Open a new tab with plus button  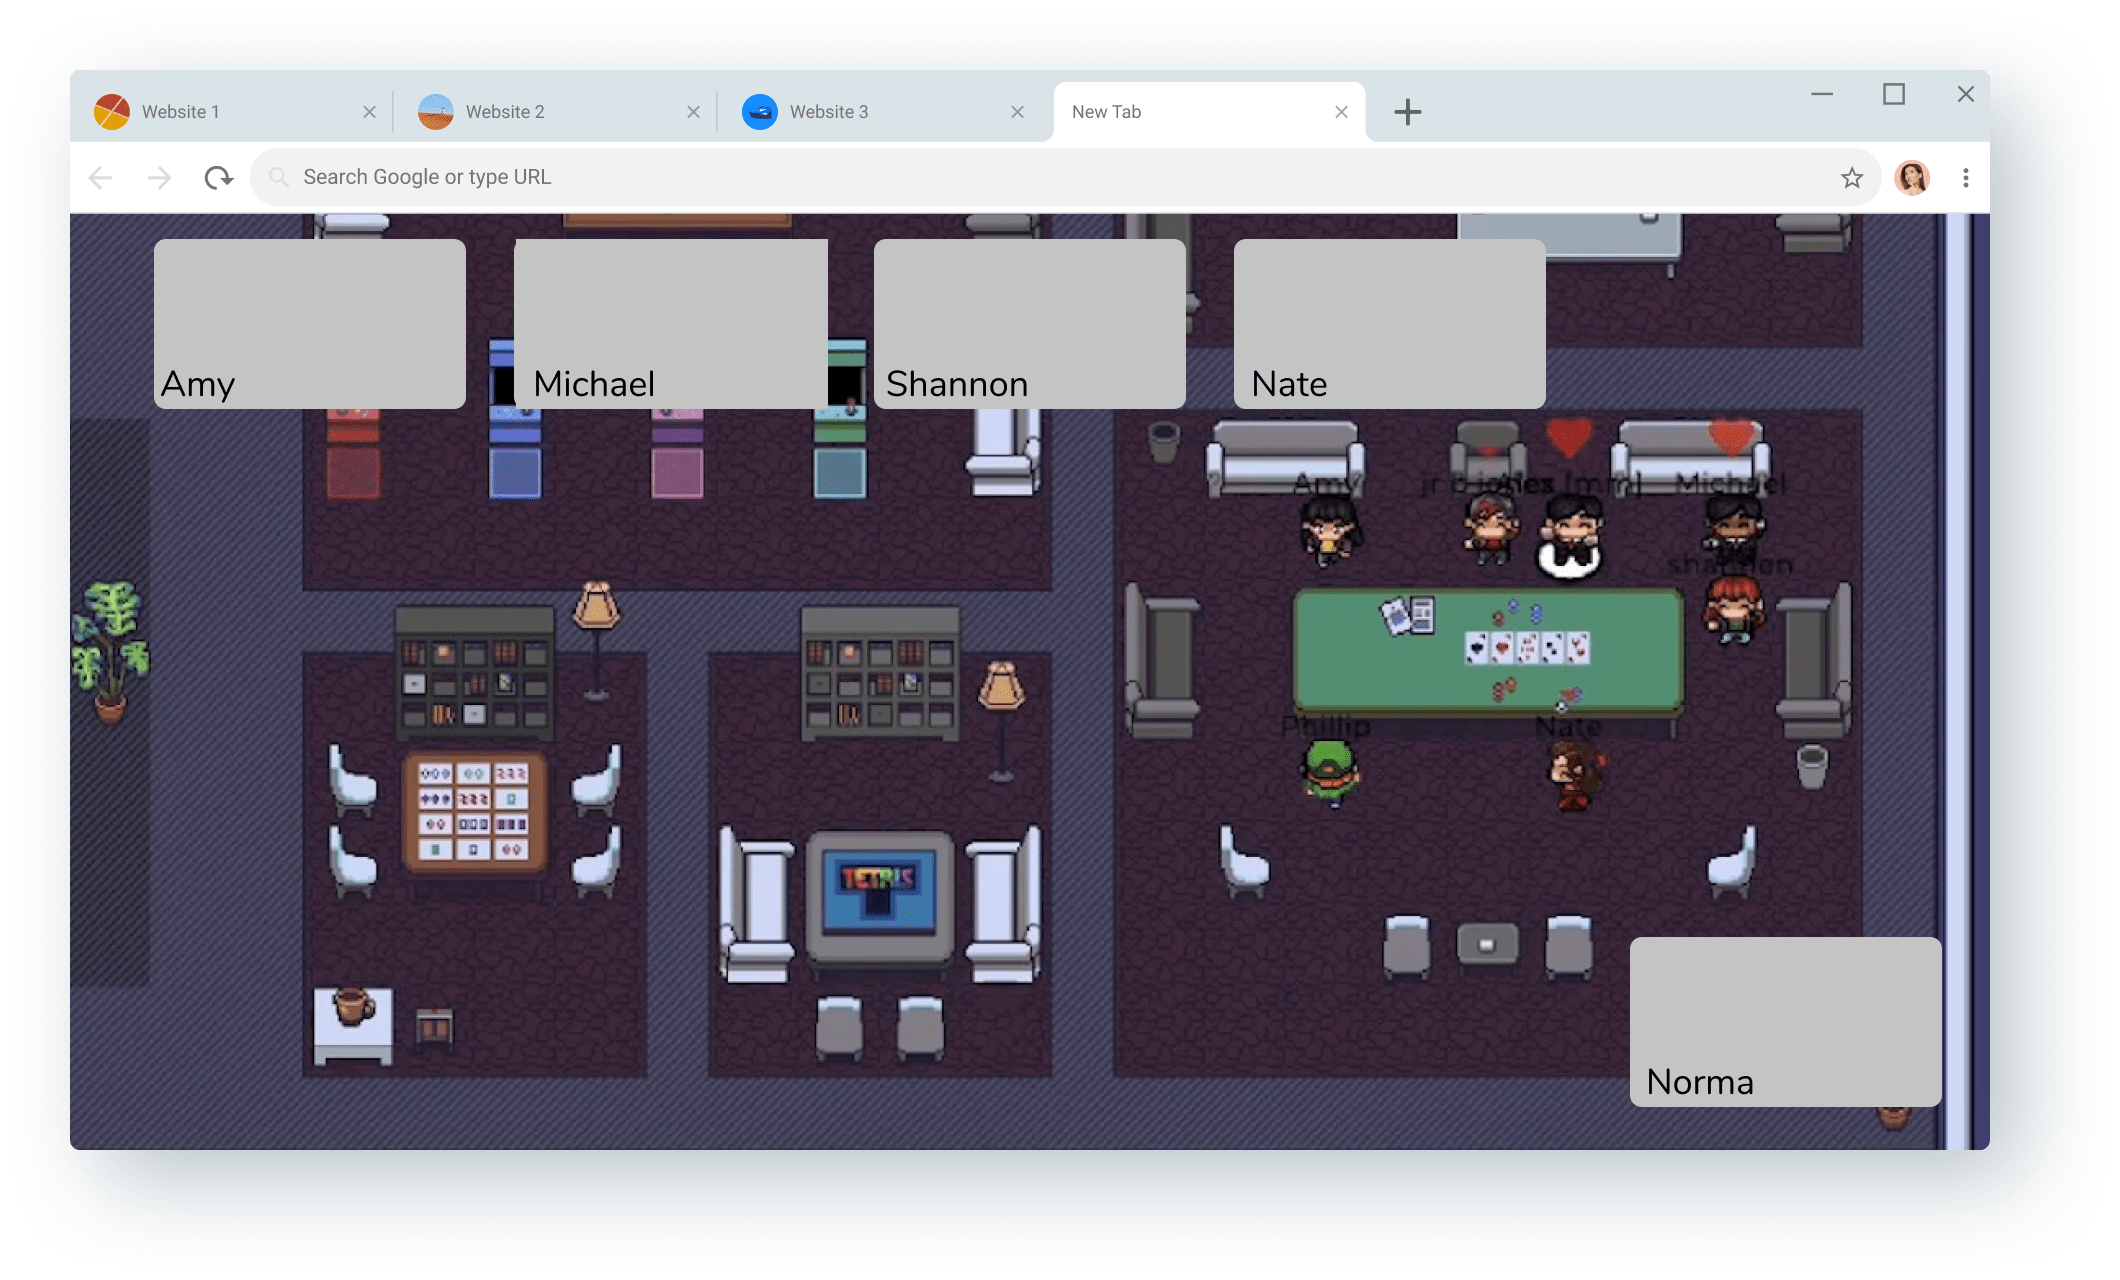click(1407, 112)
